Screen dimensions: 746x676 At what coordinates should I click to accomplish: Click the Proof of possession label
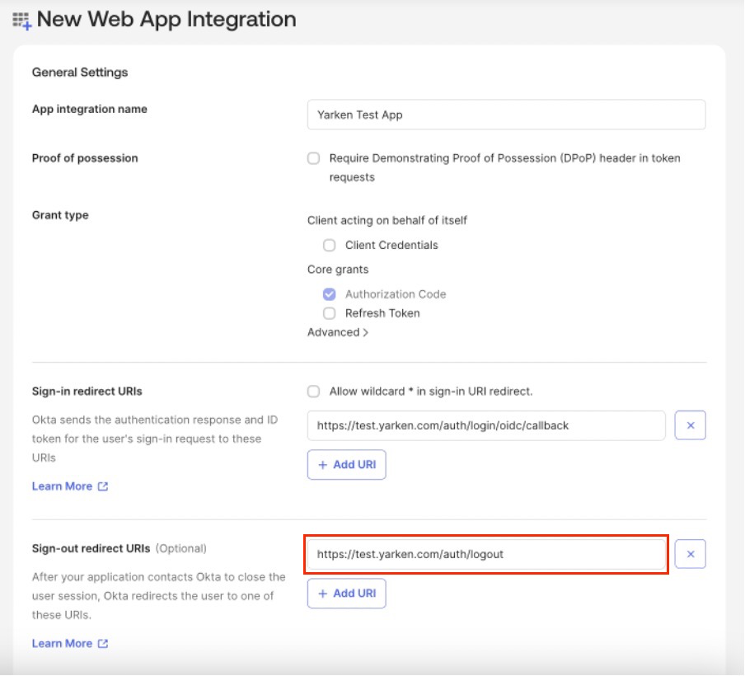(x=85, y=158)
